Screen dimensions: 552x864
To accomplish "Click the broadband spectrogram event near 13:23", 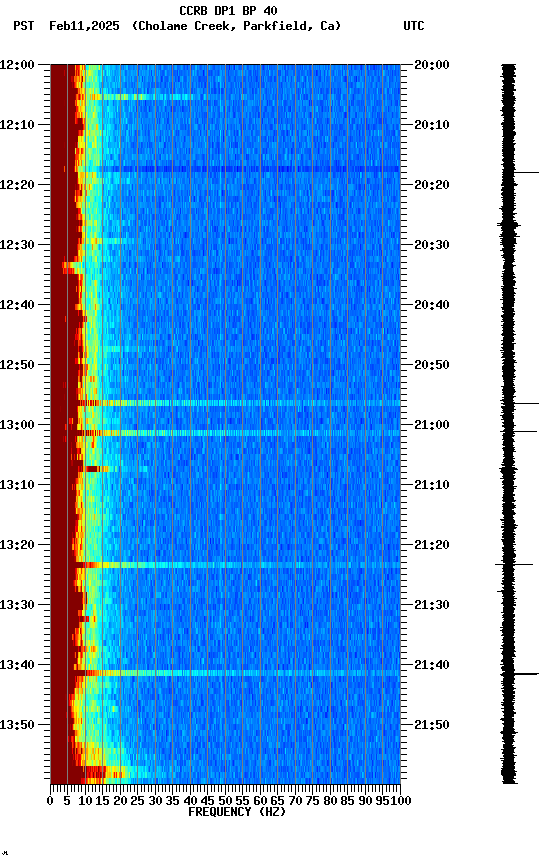I will pyautogui.click(x=238, y=565).
